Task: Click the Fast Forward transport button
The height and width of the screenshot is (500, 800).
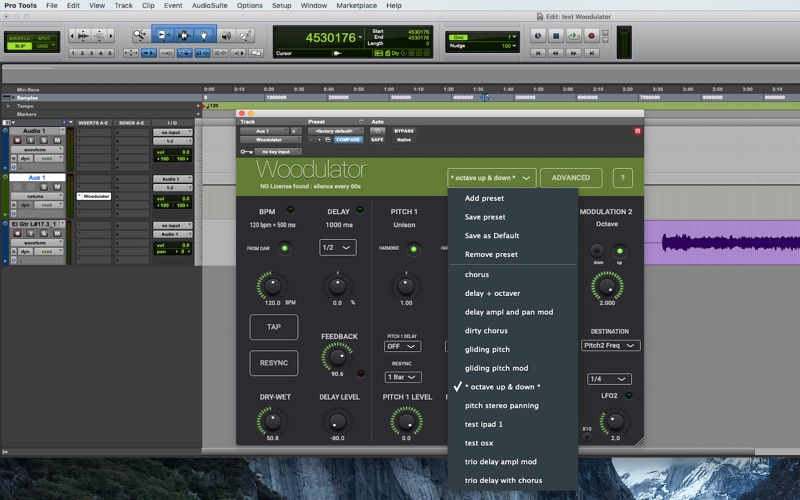Action: pyautogui.click(x=573, y=53)
